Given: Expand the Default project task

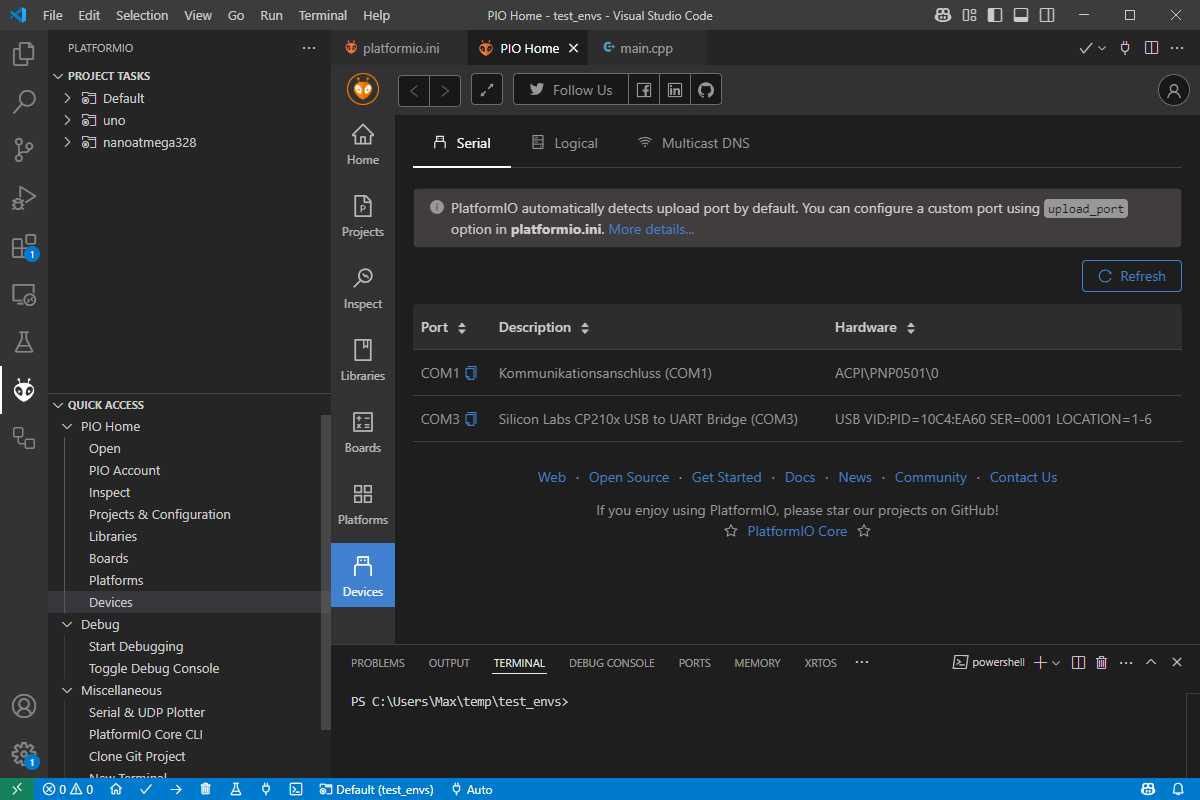Looking at the screenshot, I should (x=67, y=98).
